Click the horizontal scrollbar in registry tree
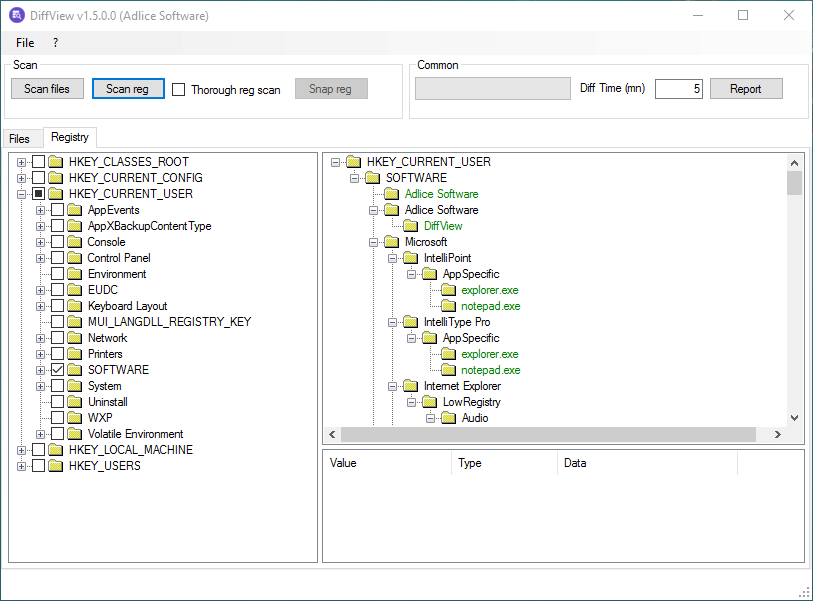 tap(550, 435)
